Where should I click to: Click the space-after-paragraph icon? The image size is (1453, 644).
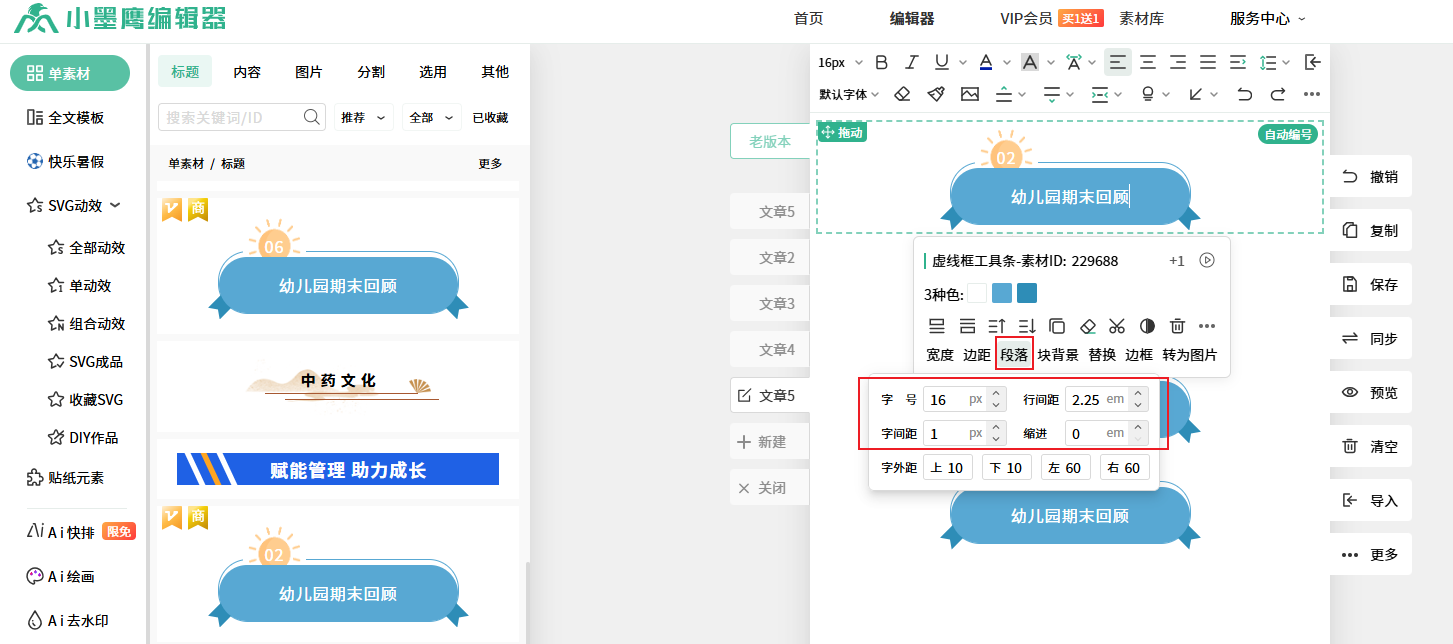[x=1051, y=94]
